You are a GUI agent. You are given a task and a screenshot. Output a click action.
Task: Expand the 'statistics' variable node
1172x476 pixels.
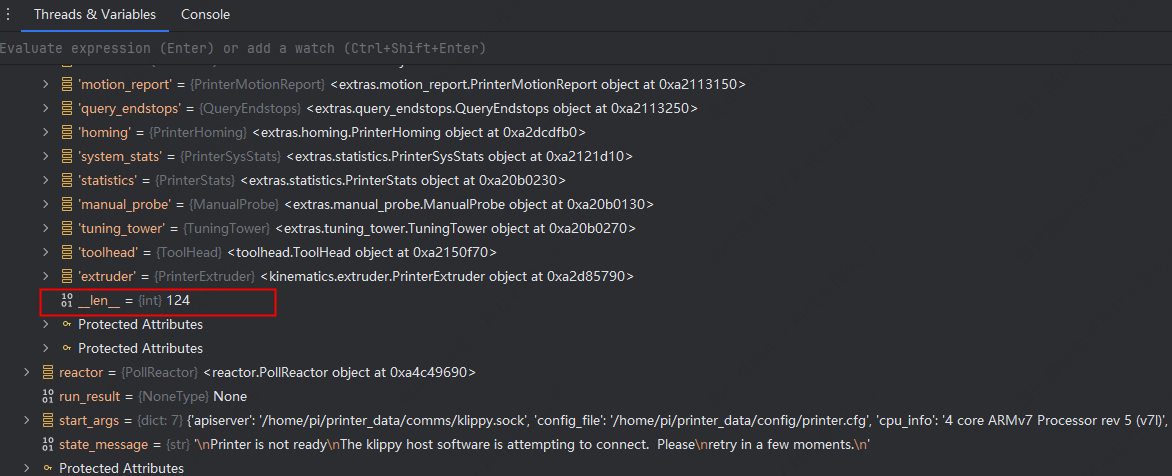[46, 180]
